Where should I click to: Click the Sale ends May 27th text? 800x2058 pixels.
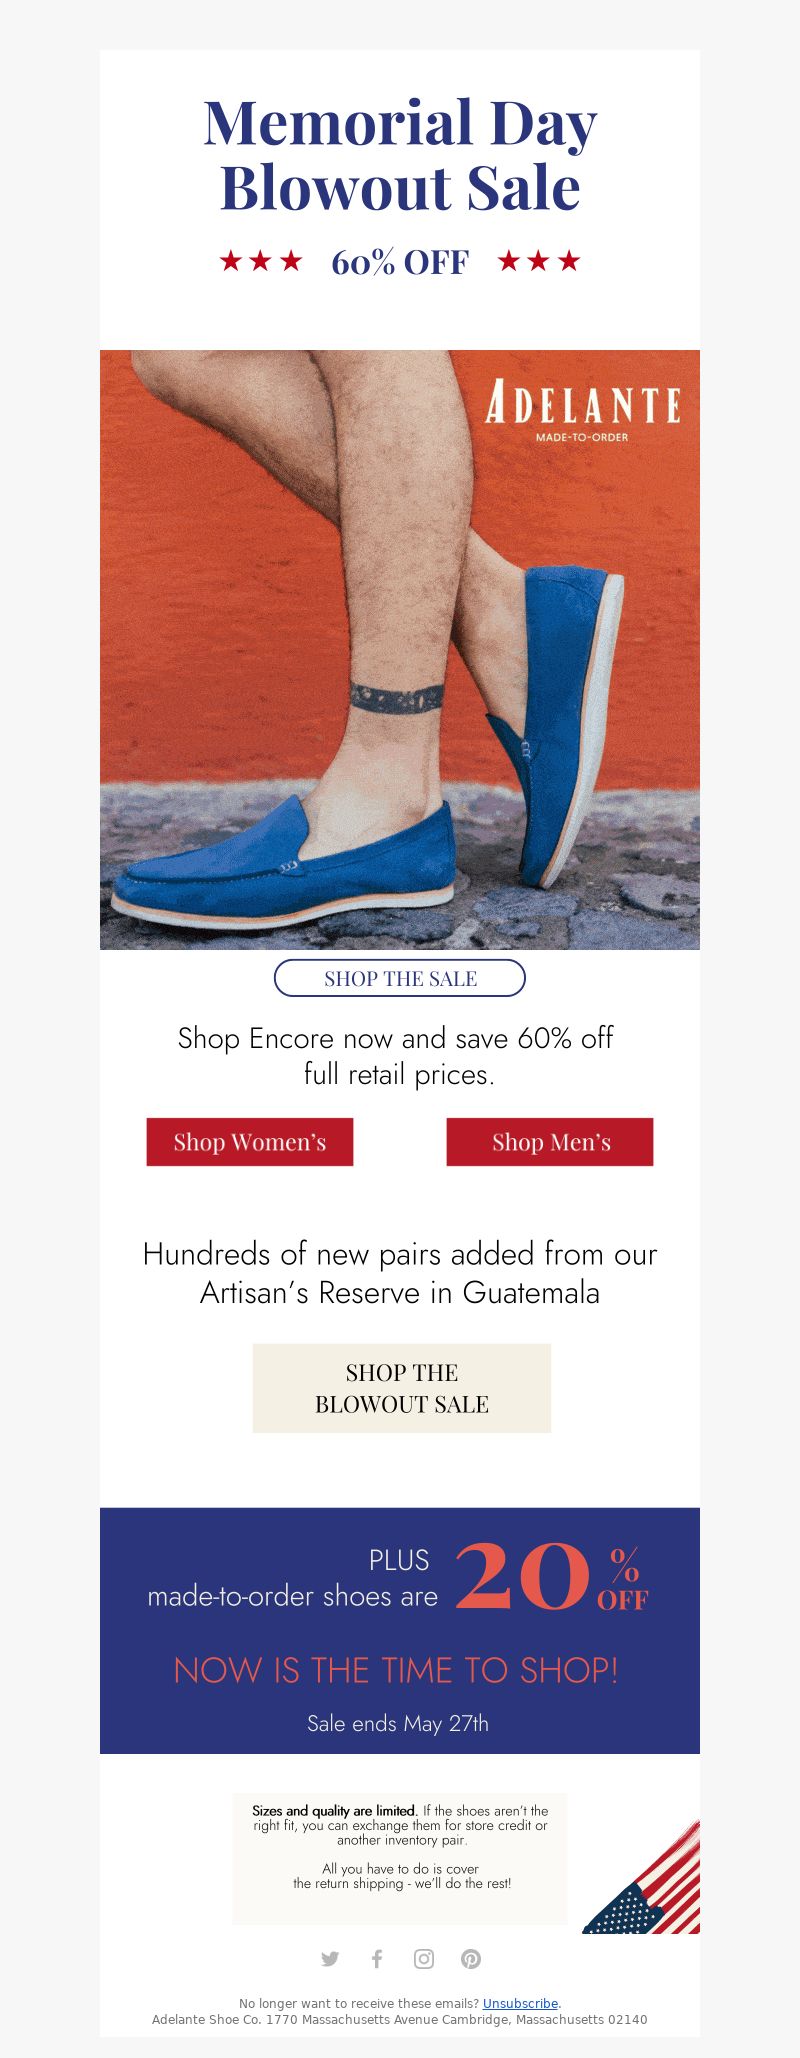[x=398, y=1723]
